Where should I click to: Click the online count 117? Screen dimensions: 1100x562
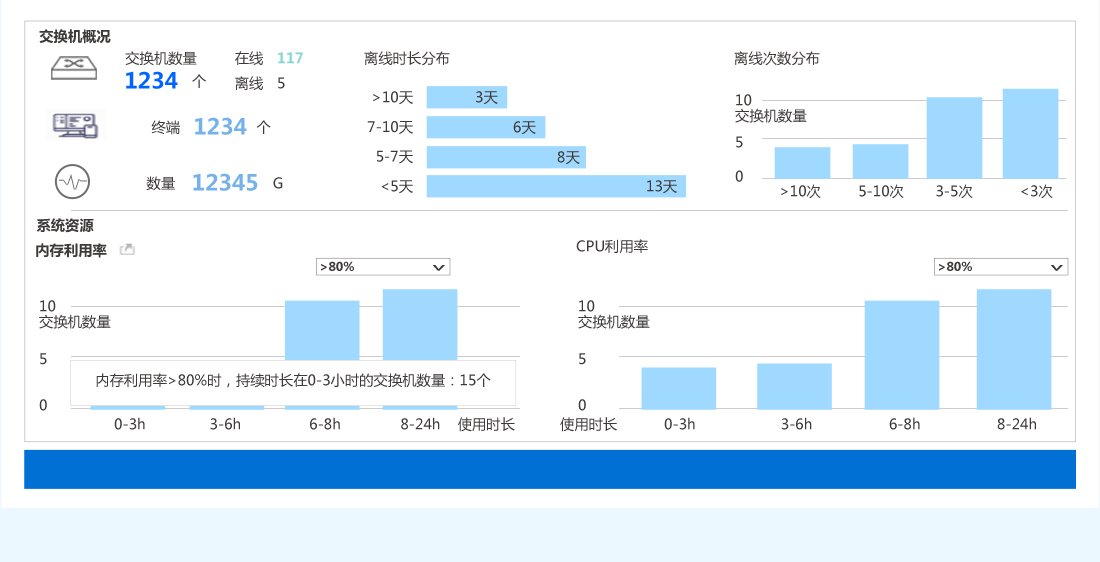click(290, 59)
